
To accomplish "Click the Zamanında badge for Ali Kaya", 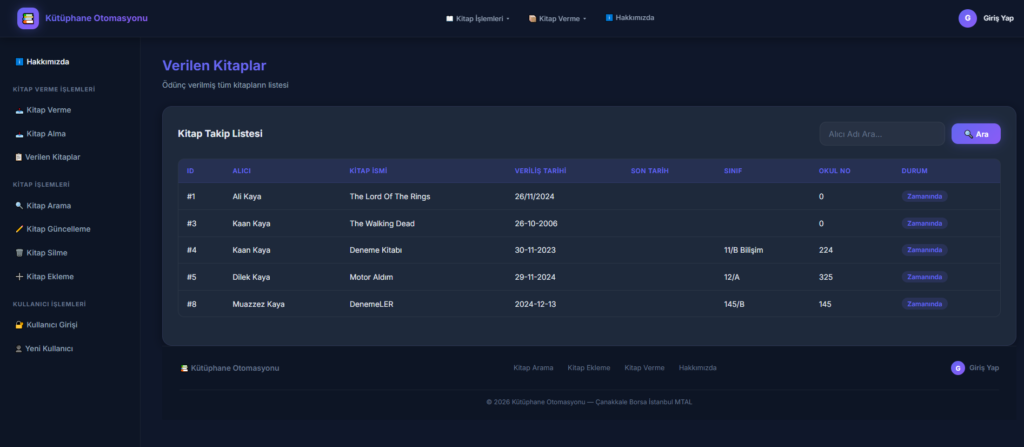I will coord(924,196).
